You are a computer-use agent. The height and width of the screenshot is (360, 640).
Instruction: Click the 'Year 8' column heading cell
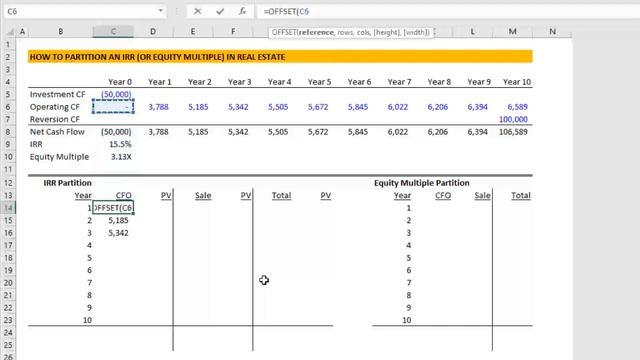coord(439,82)
